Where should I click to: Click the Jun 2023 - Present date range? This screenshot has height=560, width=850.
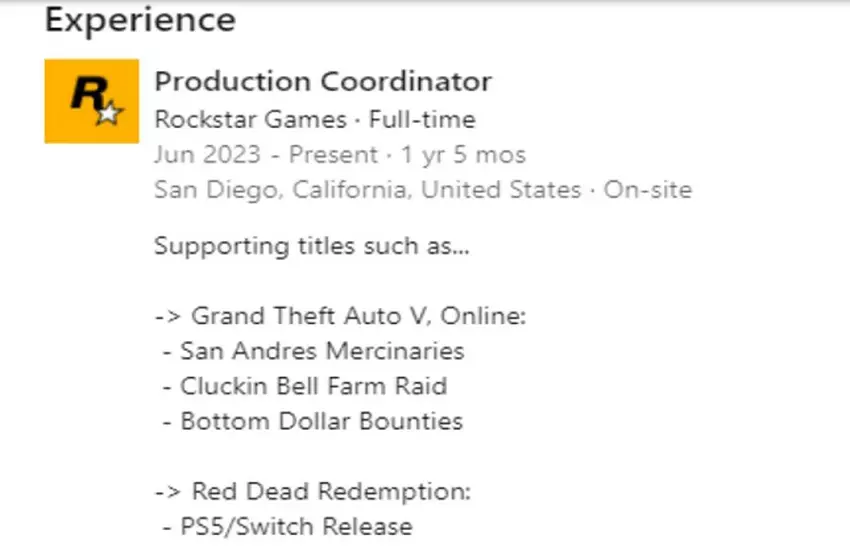tap(266, 155)
